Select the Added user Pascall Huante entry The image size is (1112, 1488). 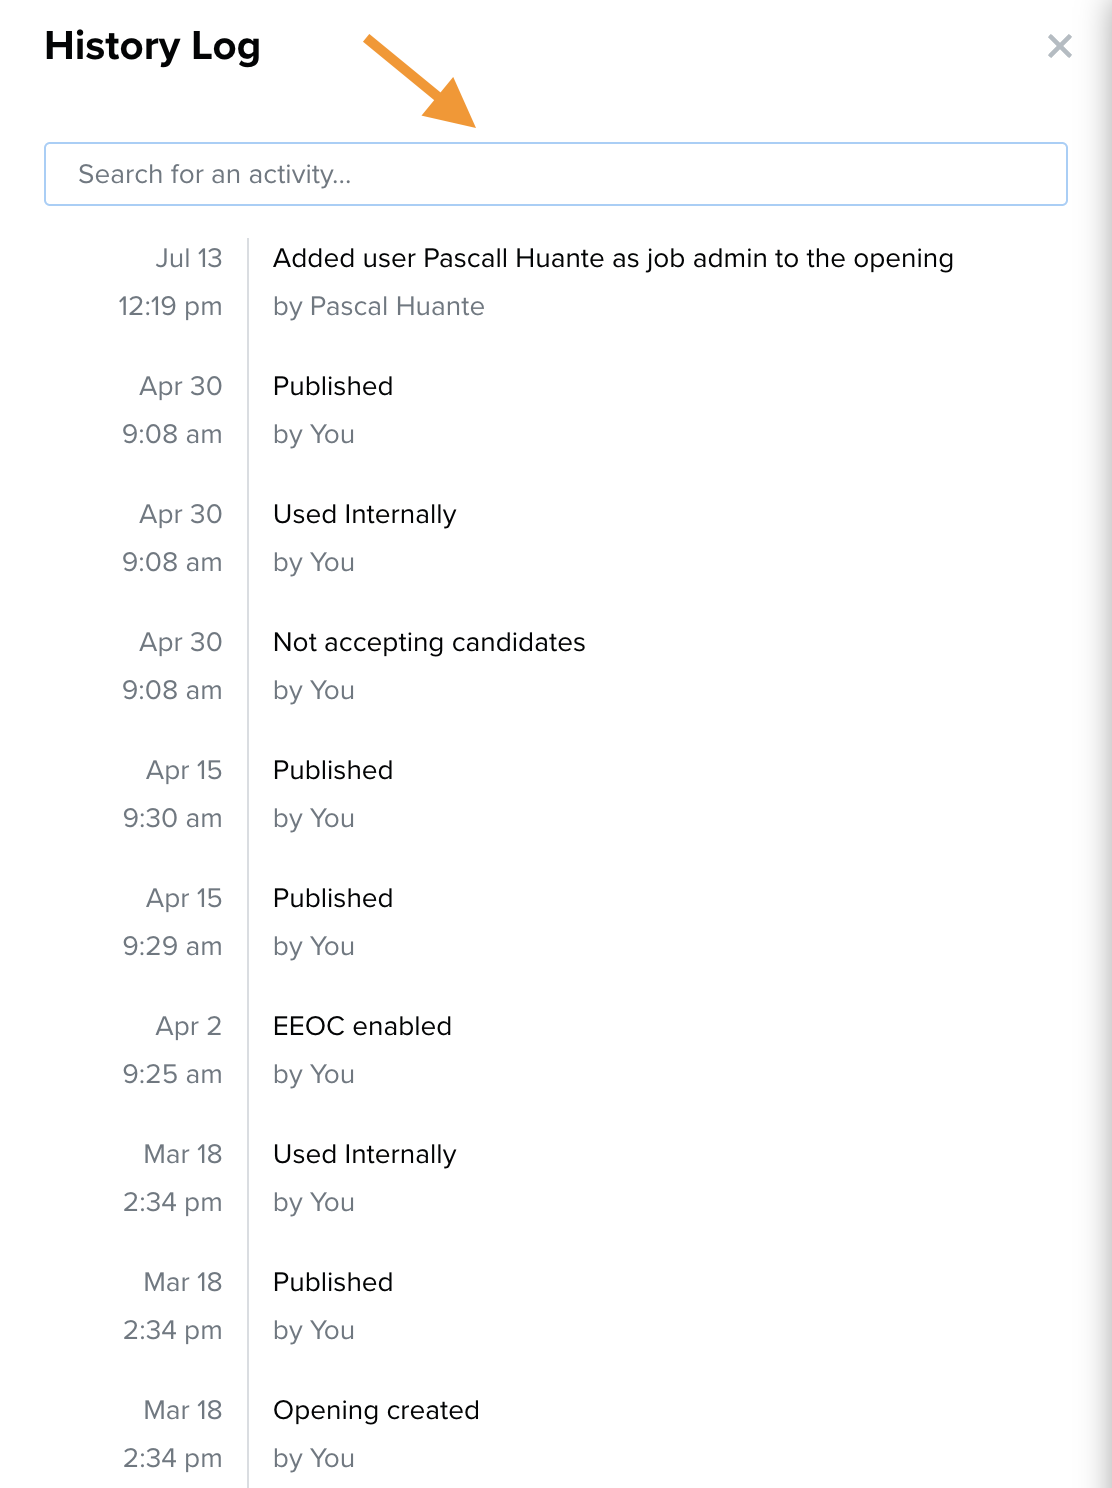(613, 258)
